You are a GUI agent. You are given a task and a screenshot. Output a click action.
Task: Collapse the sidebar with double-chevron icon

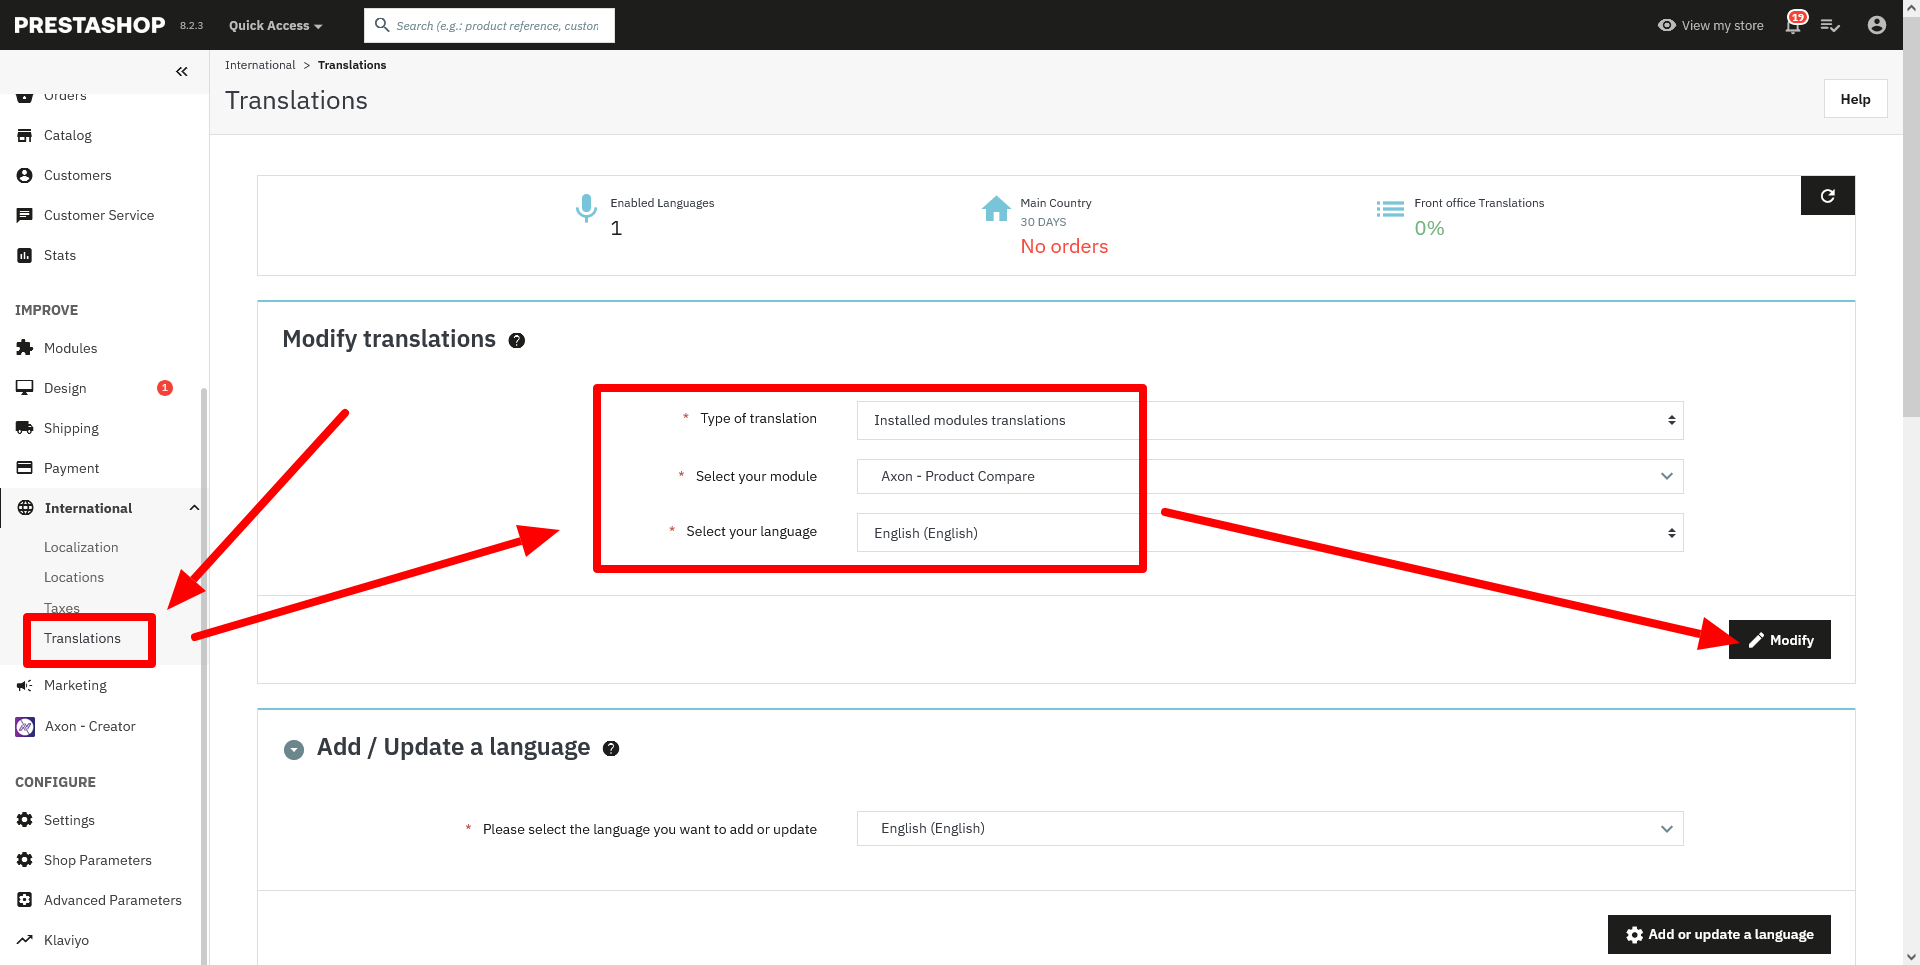pos(181,72)
